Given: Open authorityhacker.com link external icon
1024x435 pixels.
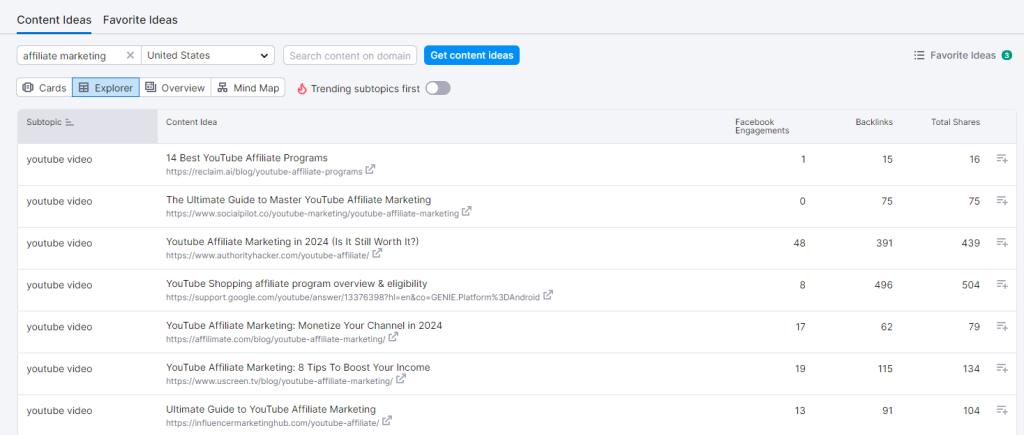Looking at the screenshot, I should [377, 253].
